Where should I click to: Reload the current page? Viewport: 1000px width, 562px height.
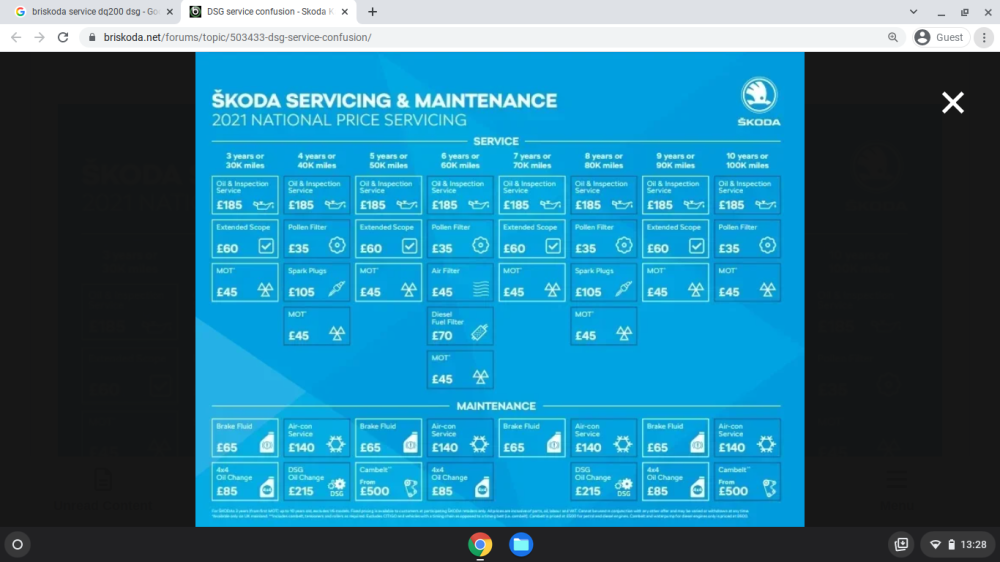pyautogui.click(x=62, y=38)
